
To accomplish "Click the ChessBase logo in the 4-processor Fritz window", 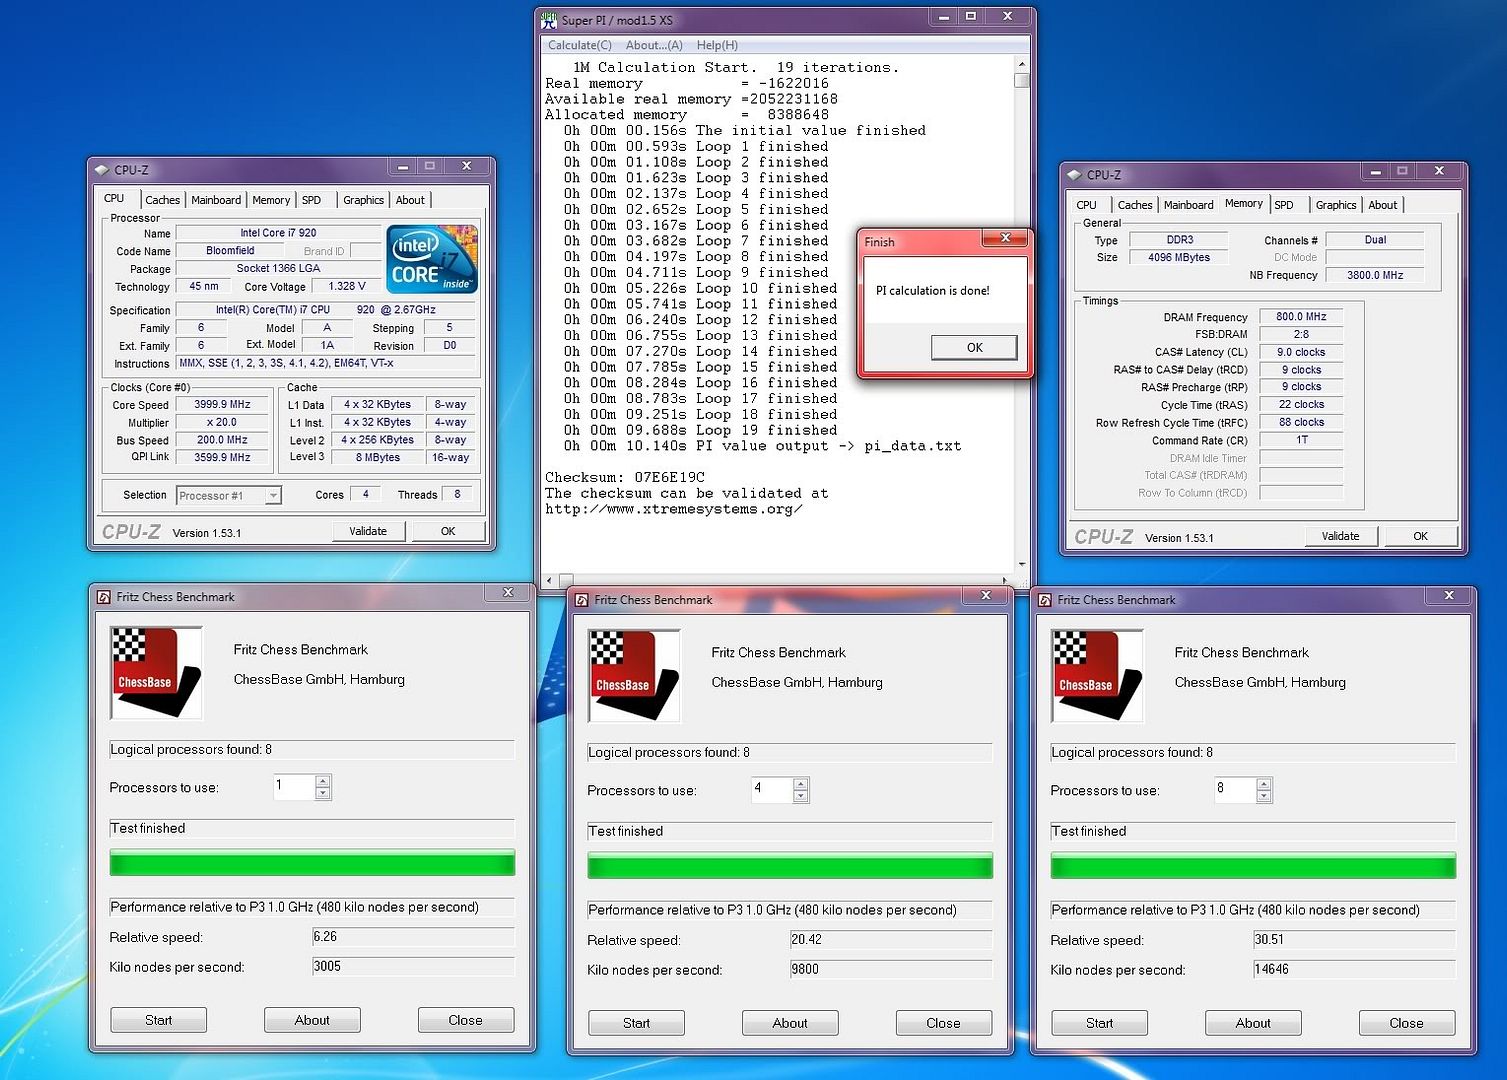I will (634, 676).
